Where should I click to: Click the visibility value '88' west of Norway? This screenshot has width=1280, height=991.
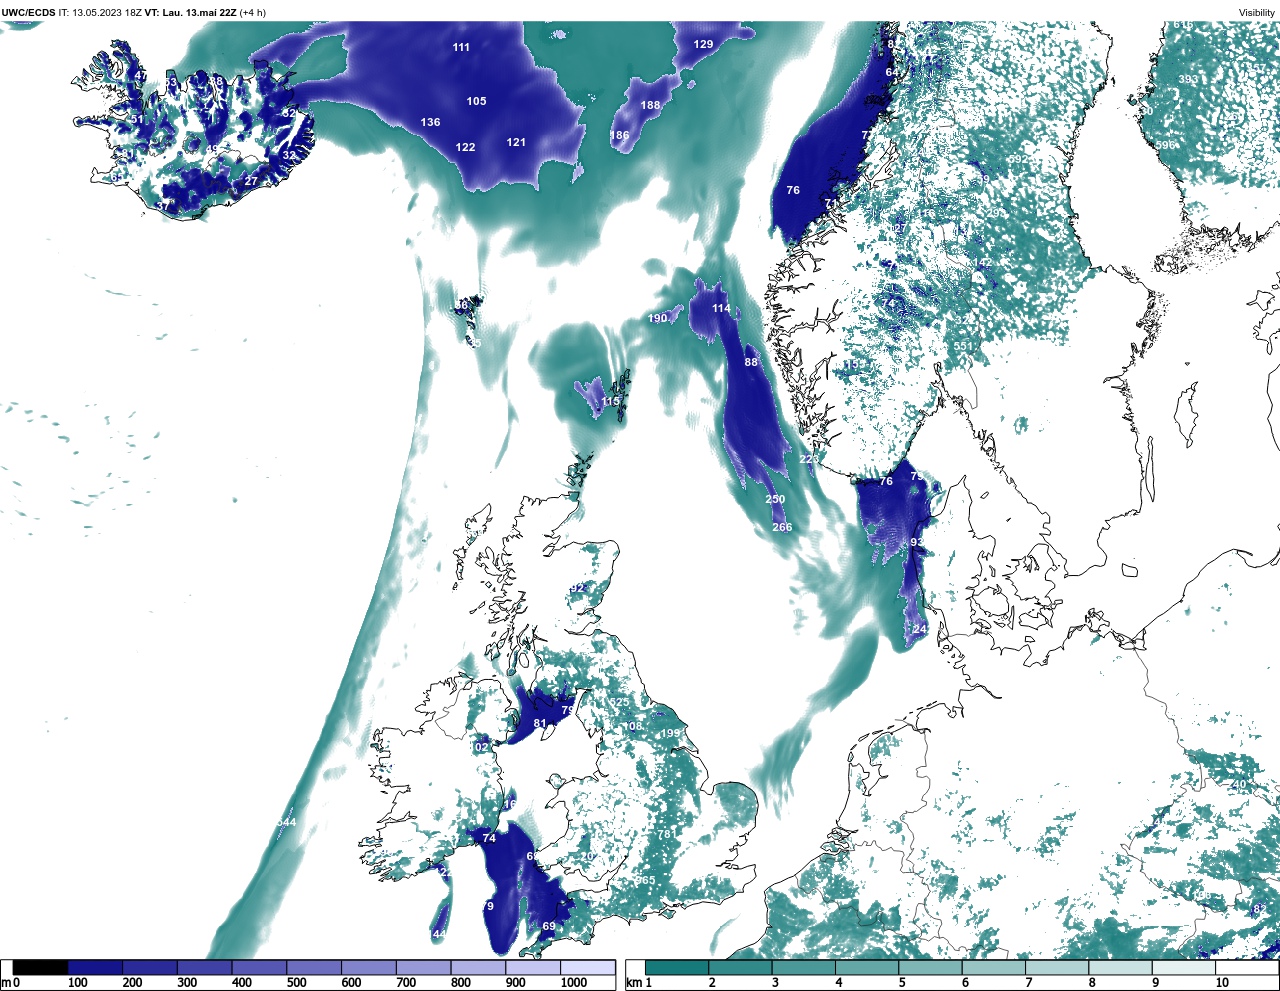[x=751, y=362]
